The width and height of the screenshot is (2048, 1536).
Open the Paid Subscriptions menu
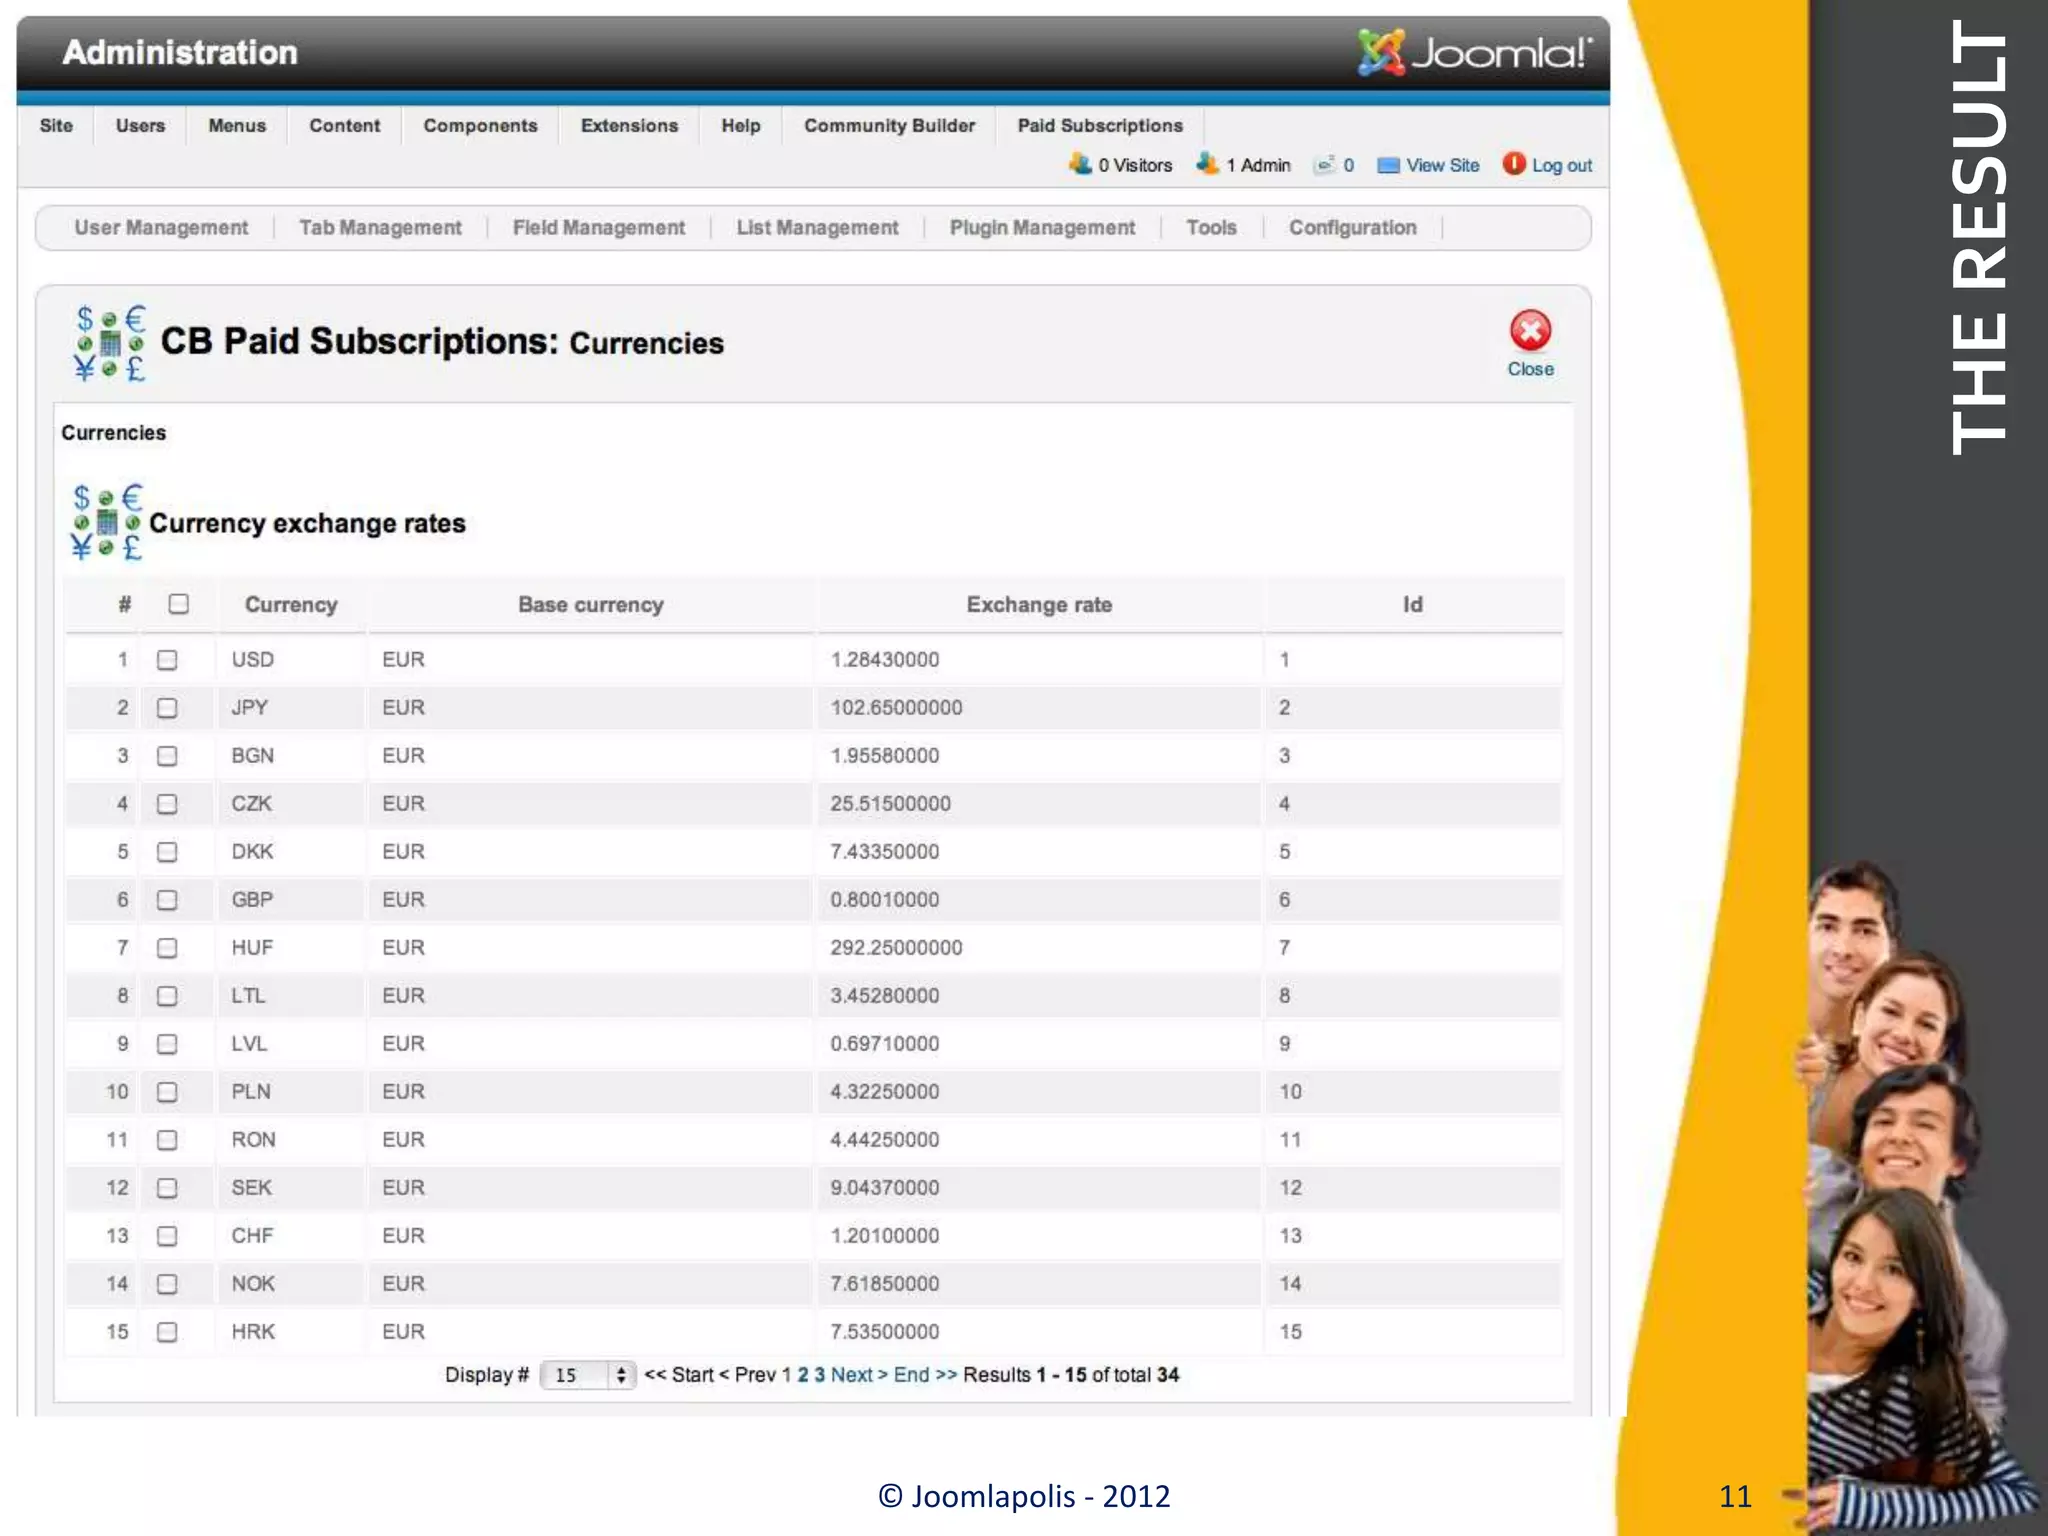pyautogui.click(x=1100, y=126)
